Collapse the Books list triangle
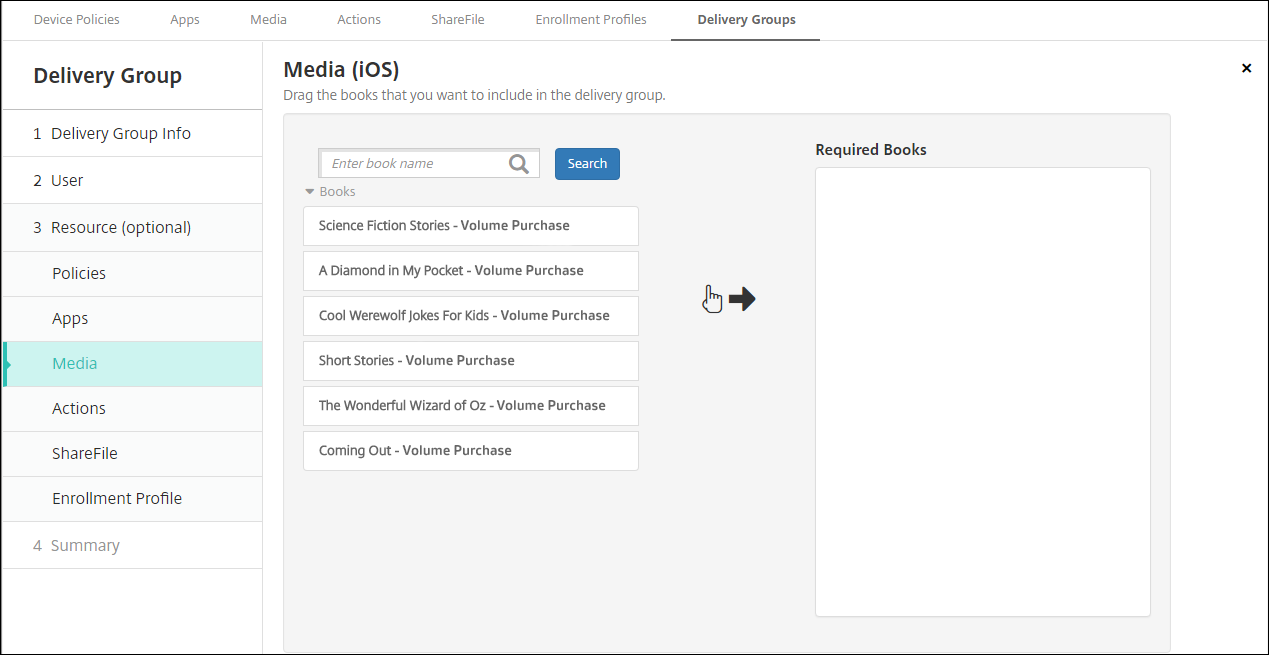The height and width of the screenshot is (655, 1269). click(310, 192)
